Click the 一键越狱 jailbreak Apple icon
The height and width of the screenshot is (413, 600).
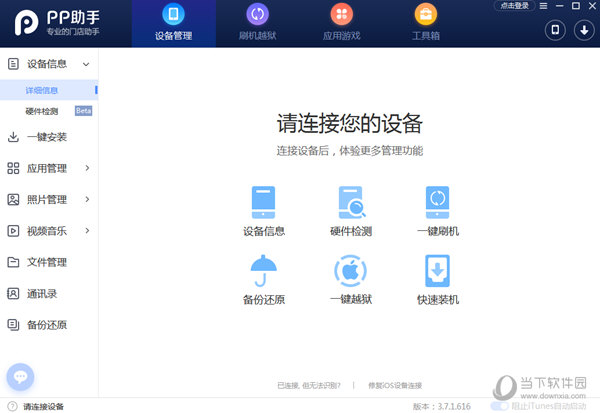point(351,271)
